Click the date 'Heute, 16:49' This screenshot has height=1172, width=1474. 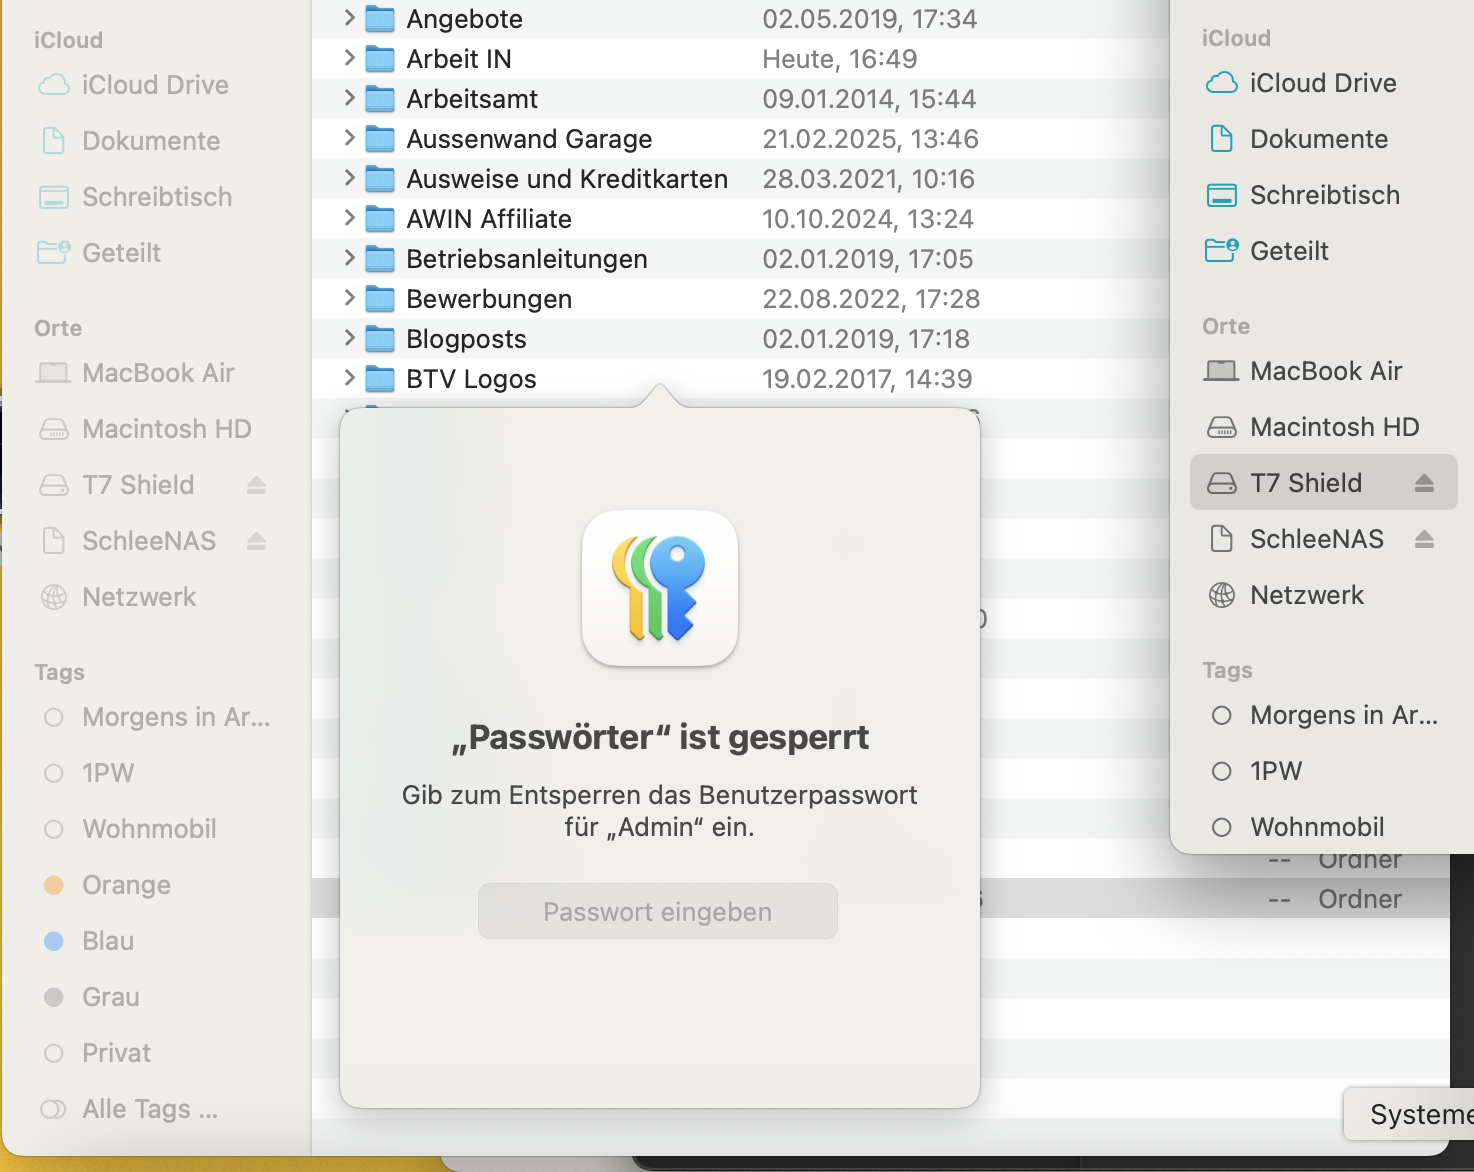click(840, 59)
